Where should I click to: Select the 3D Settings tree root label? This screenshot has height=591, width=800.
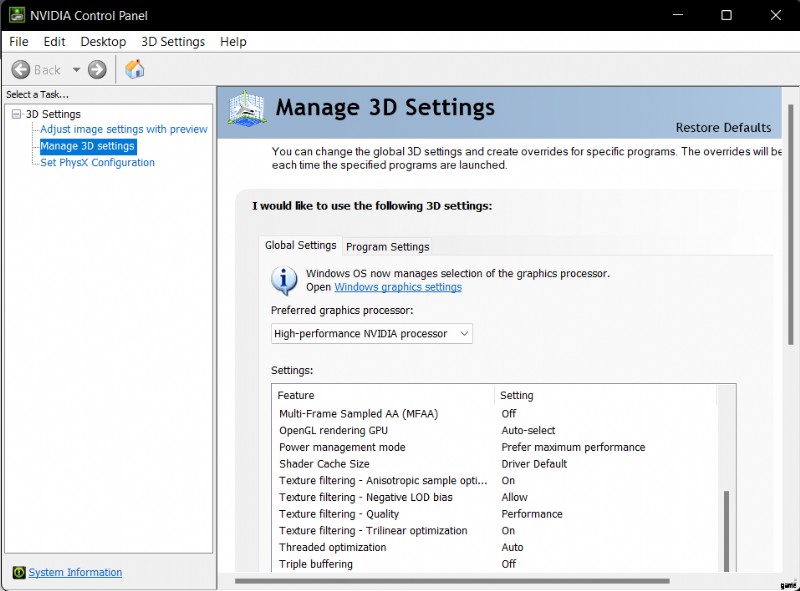pos(54,114)
